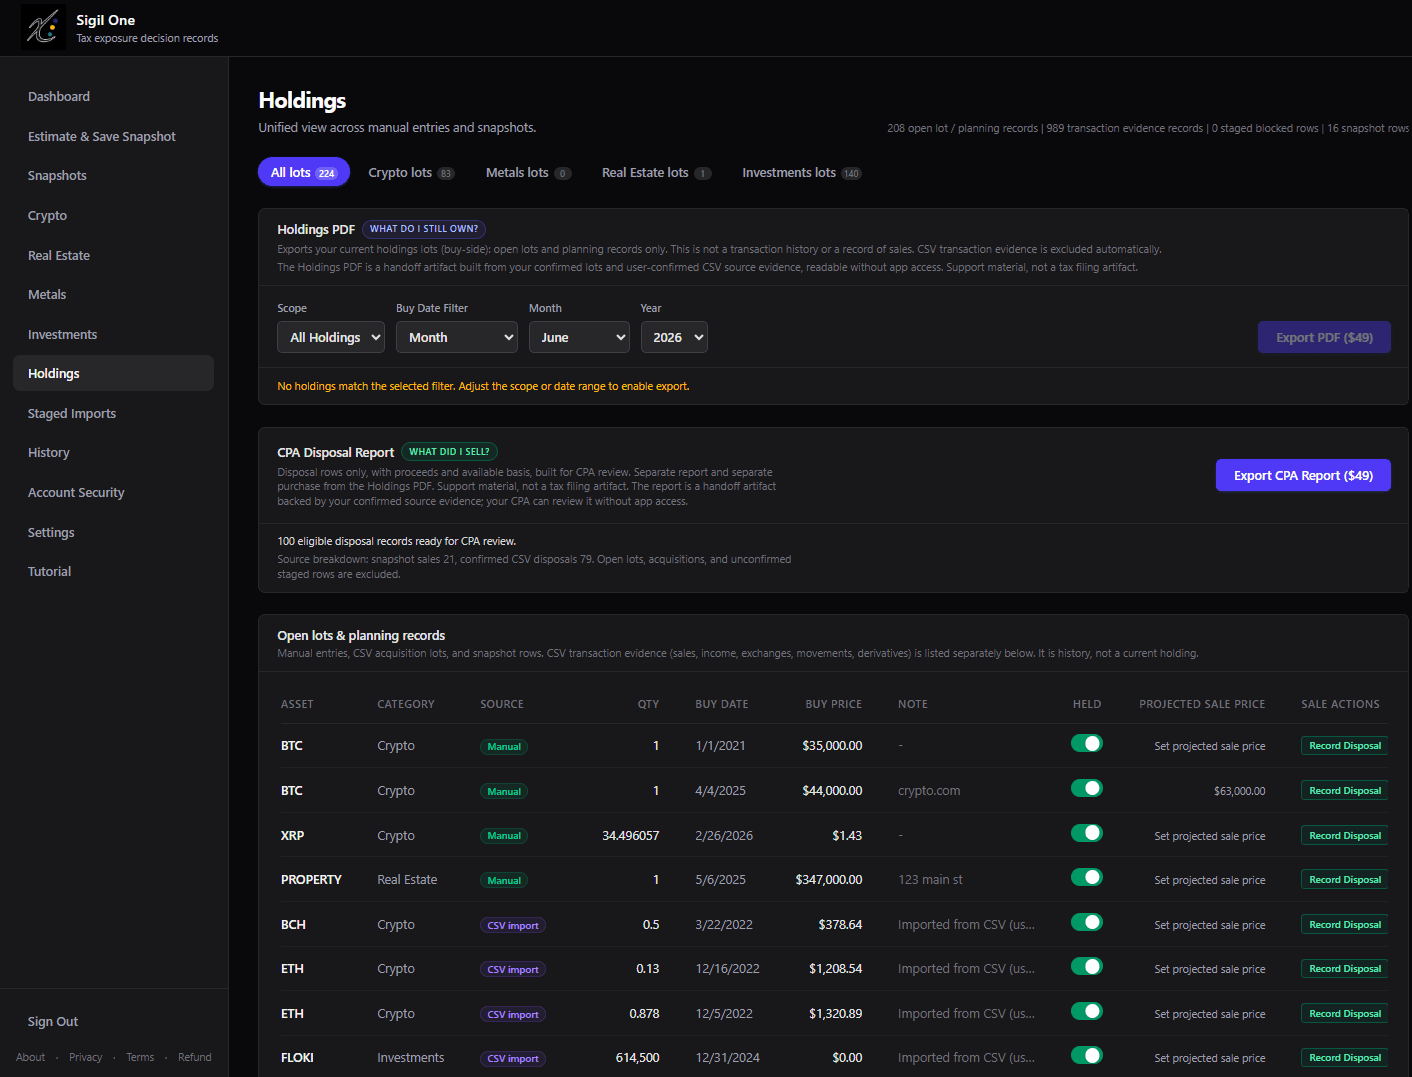
Task: Record Disposal for XRP row
Action: tap(1344, 835)
